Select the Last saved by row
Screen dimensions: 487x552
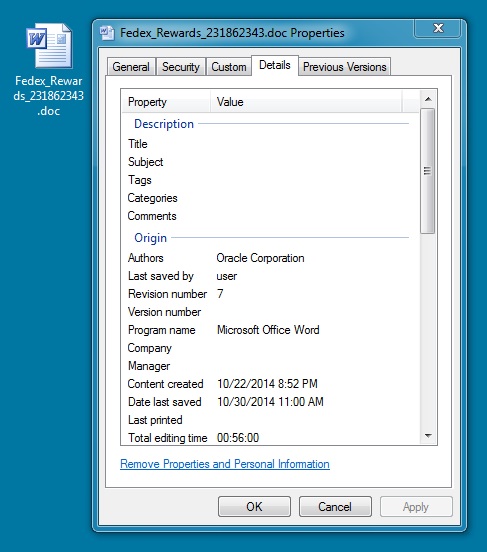pyautogui.click(x=268, y=276)
